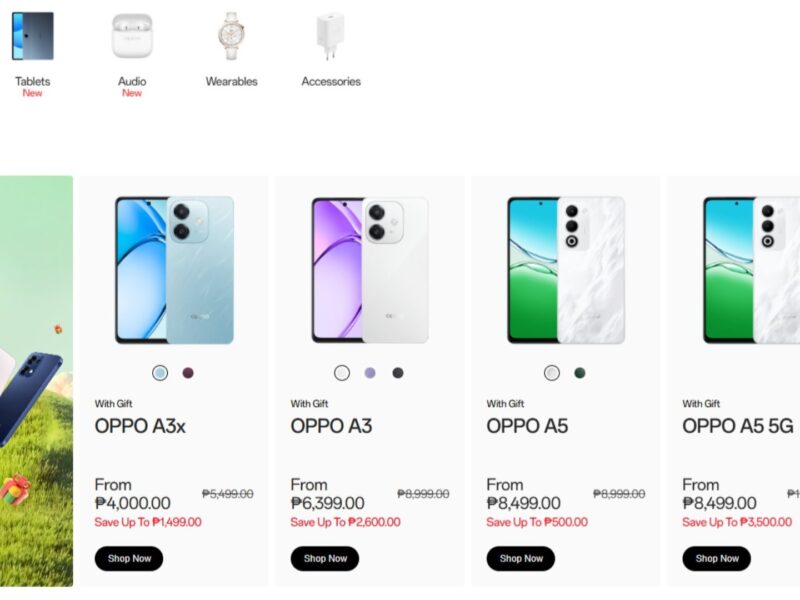Select the purple color swatch for OPPO A3

pyautogui.click(x=369, y=371)
